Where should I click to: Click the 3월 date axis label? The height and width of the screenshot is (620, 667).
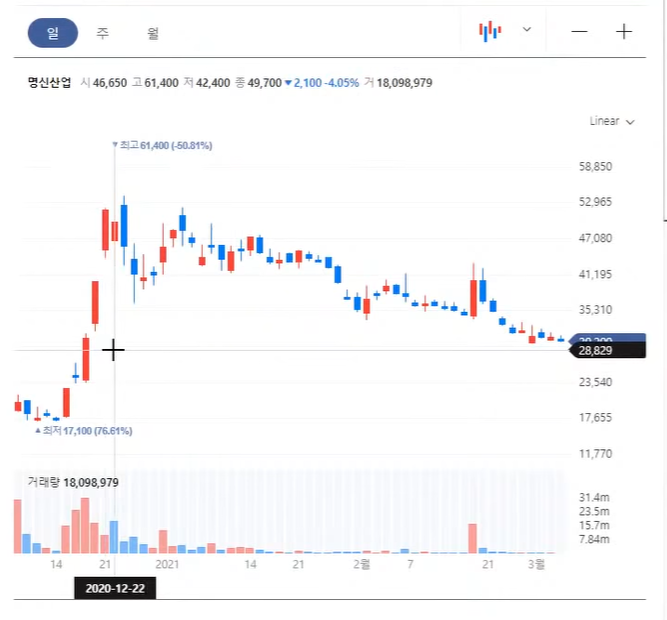point(536,564)
